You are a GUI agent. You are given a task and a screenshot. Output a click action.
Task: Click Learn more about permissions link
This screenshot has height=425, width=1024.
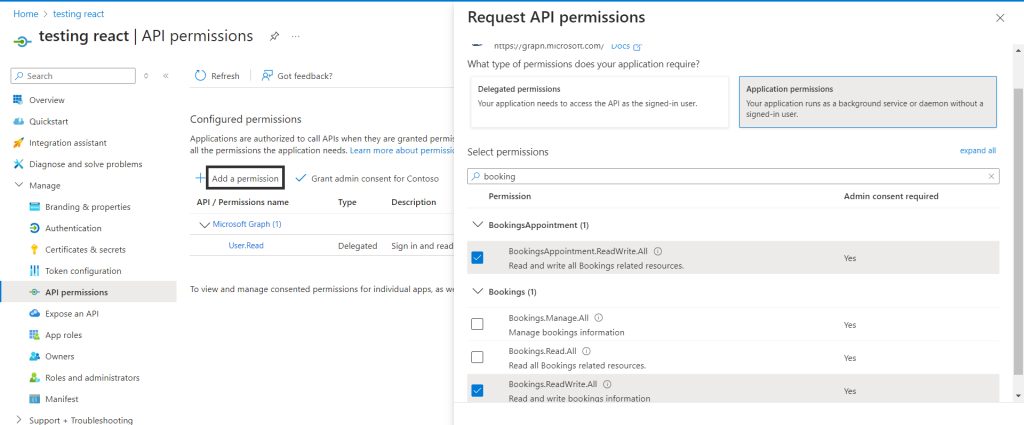coord(402,150)
